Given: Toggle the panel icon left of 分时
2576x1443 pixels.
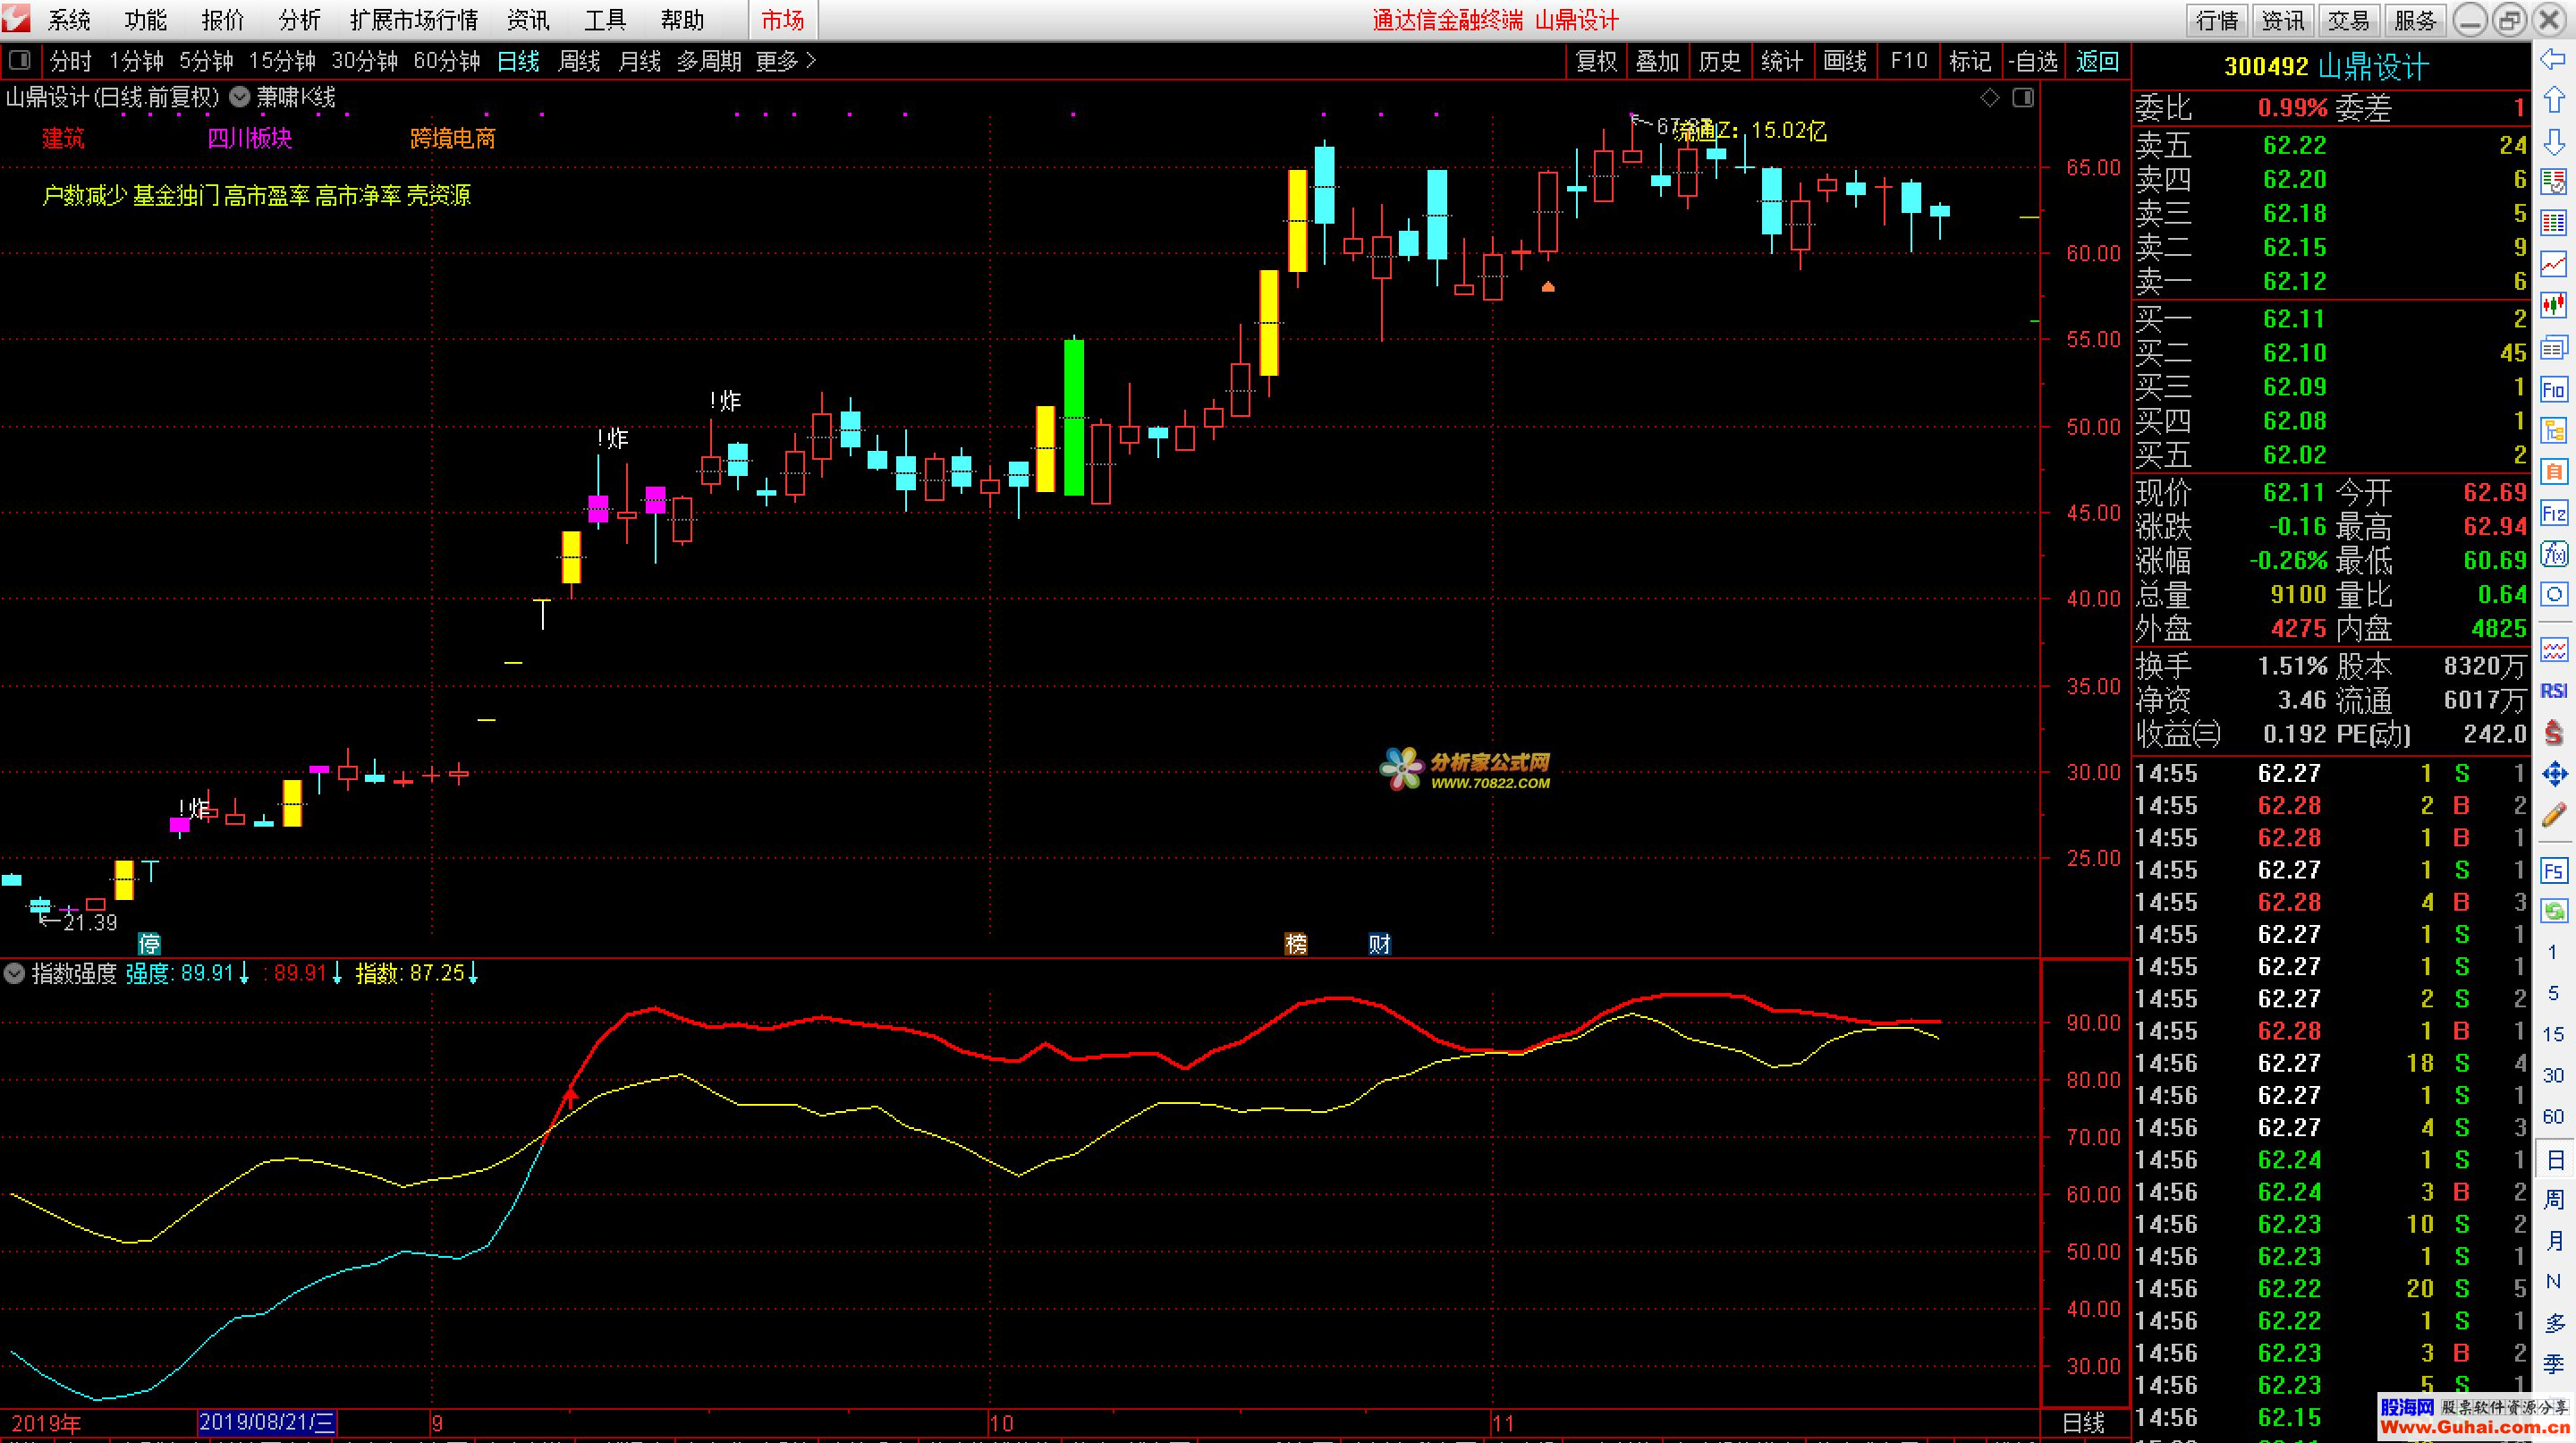Looking at the screenshot, I should [19, 61].
